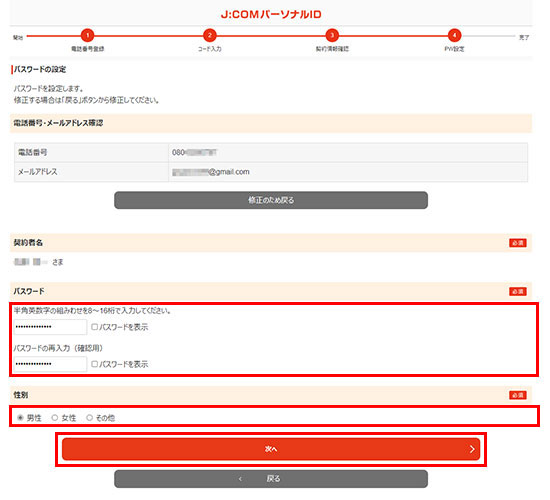The width and height of the screenshot is (550, 500).
Task: Click the red 次へ button
Action: pos(271,449)
